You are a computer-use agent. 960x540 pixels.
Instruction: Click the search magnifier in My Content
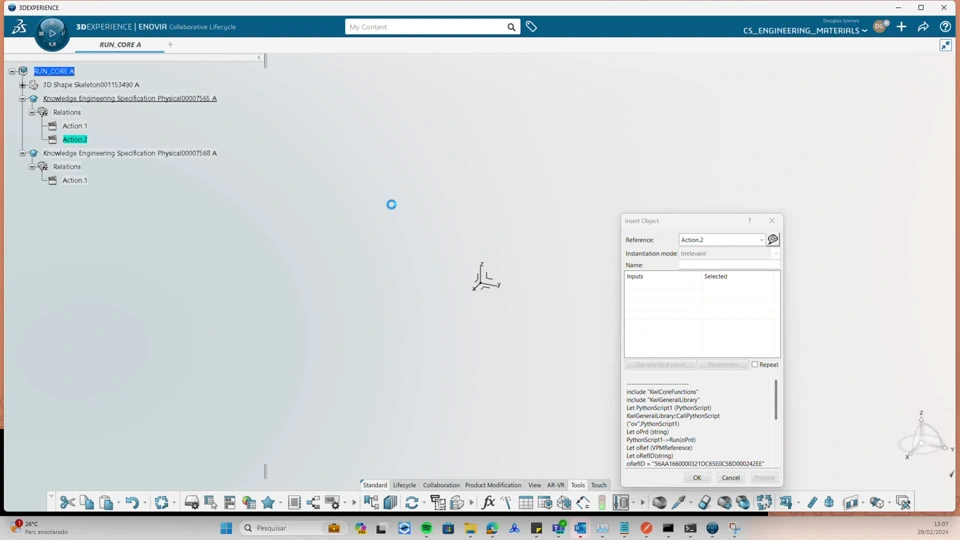coord(511,27)
